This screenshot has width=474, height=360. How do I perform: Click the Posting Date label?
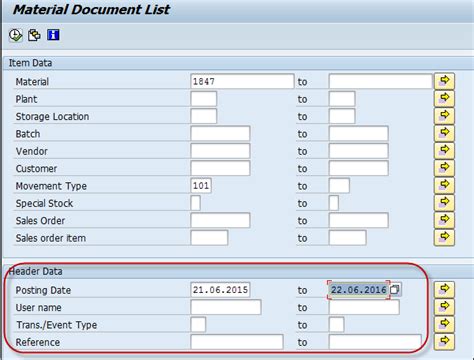tap(43, 290)
